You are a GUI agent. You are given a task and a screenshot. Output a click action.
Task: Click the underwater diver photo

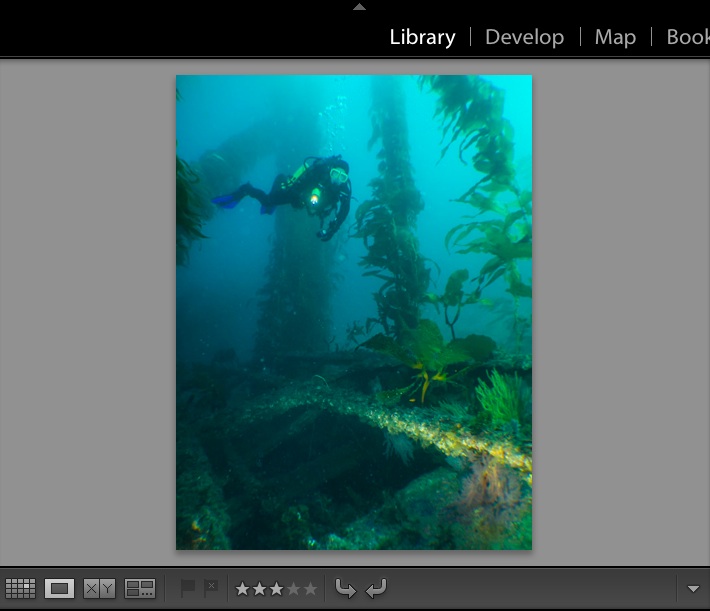tap(354, 312)
